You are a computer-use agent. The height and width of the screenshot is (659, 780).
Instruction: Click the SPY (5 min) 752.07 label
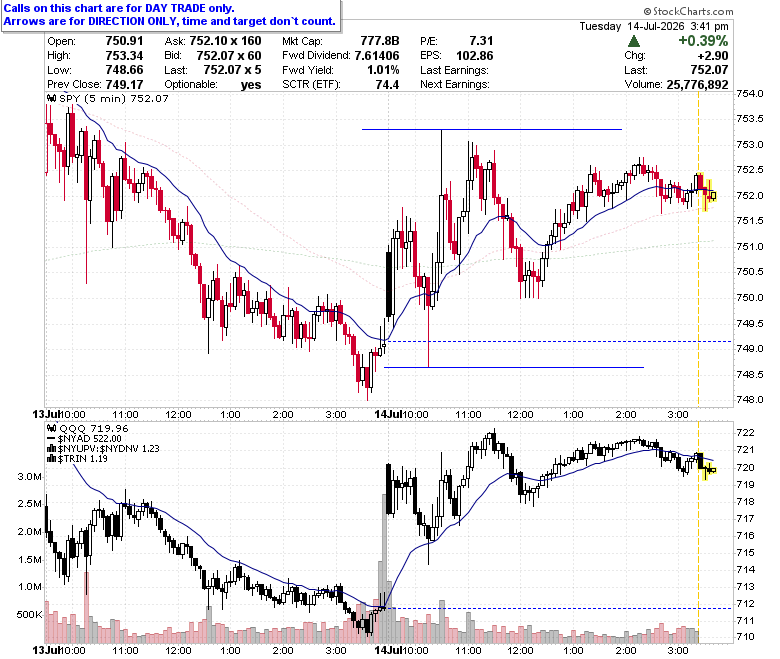tap(113, 98)
